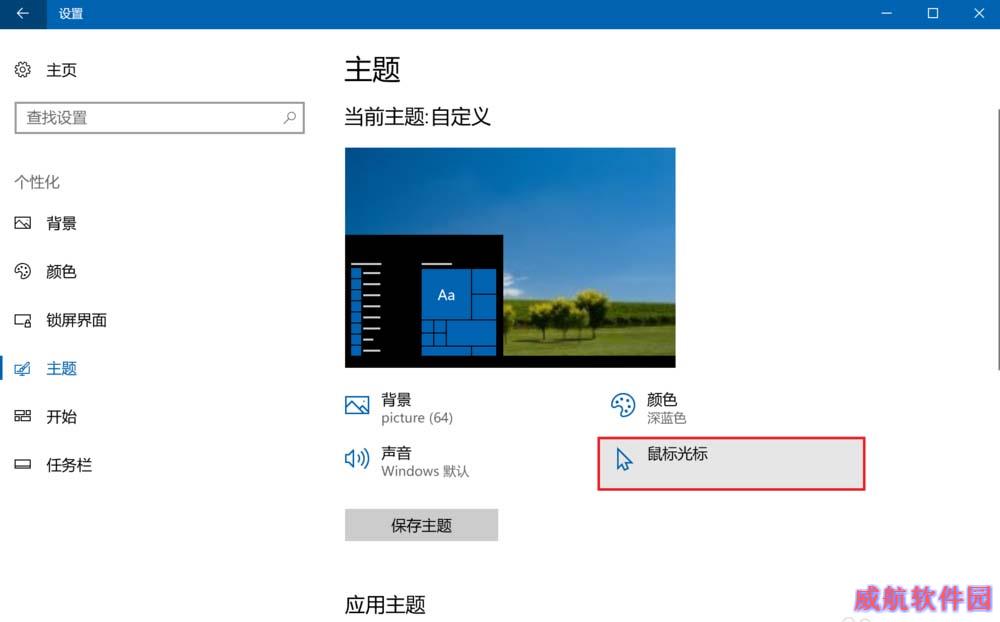Open the color palette icon under preview
1000x622 pixels.
[x=623, y=405]
